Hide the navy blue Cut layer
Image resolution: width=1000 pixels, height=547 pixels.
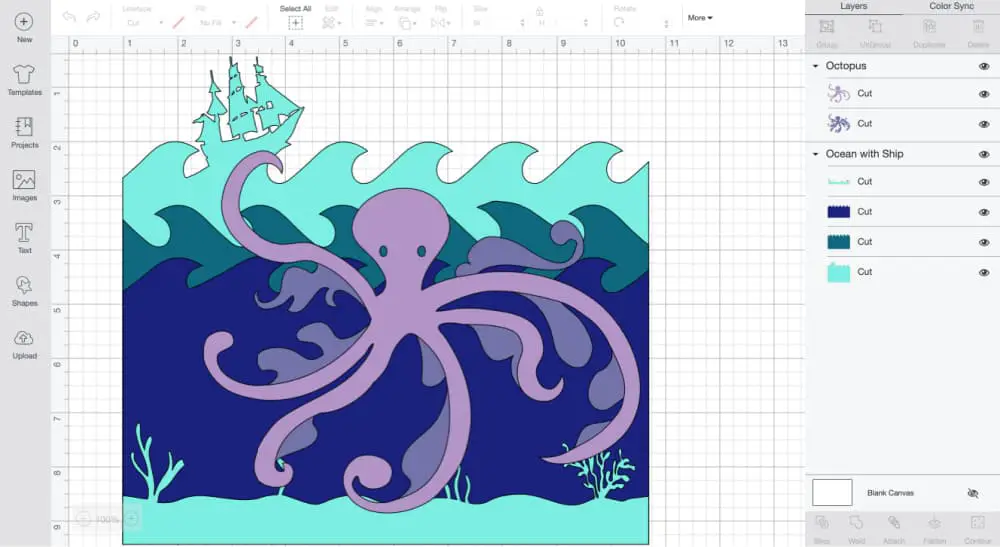[984, 212]
